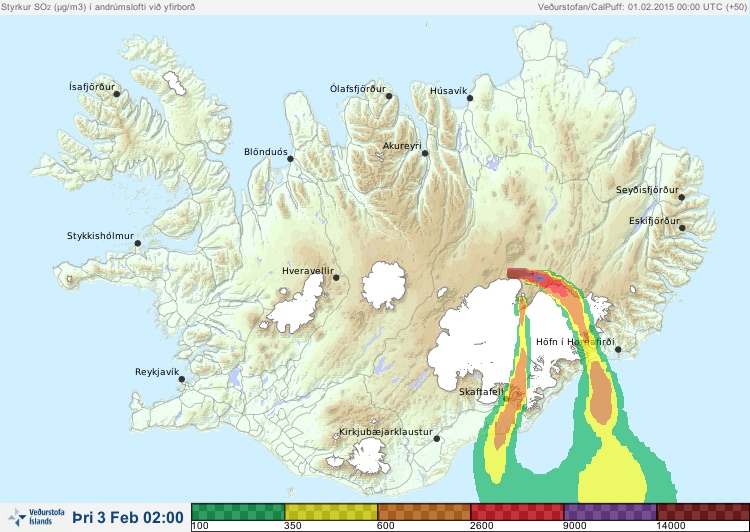
Task: Click the Eskifjörður label text
Action: (654, 221)
